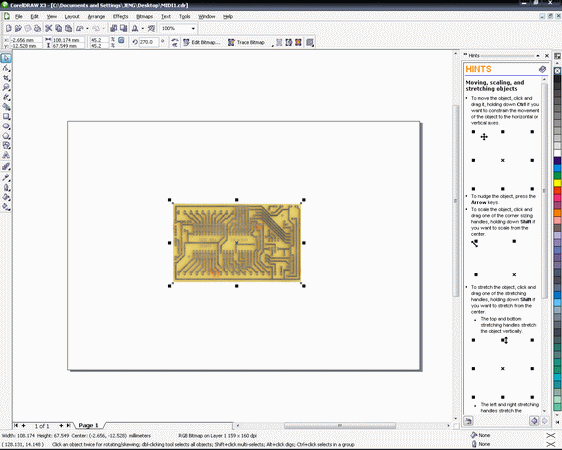562x450 pixels.
Task: Open the Arrange menu
Action: [96, 16]
